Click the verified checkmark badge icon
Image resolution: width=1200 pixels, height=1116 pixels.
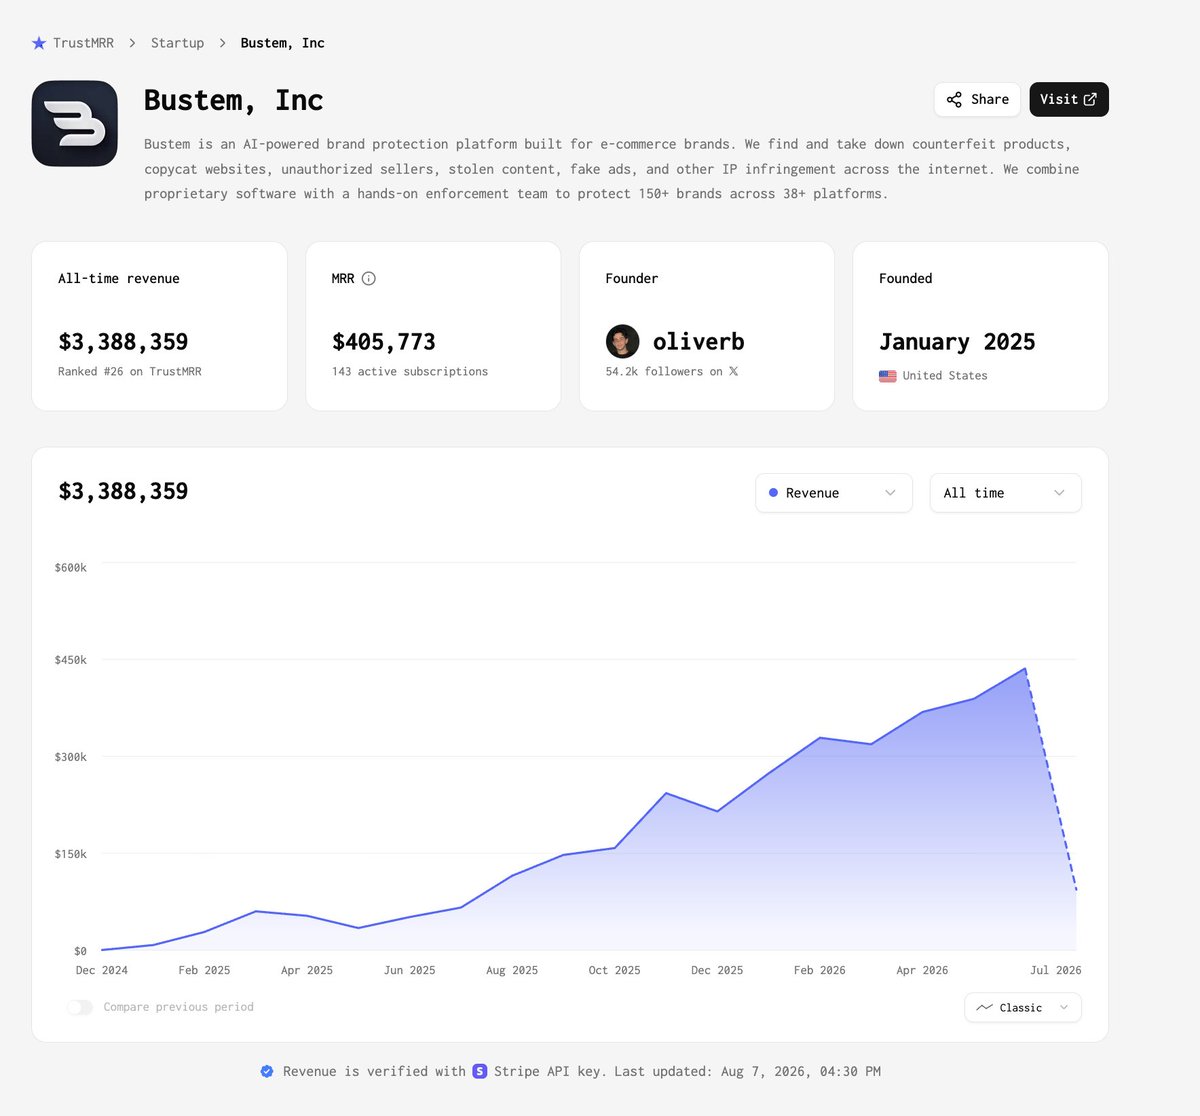pyautogui.click(x=267, y=1071)
